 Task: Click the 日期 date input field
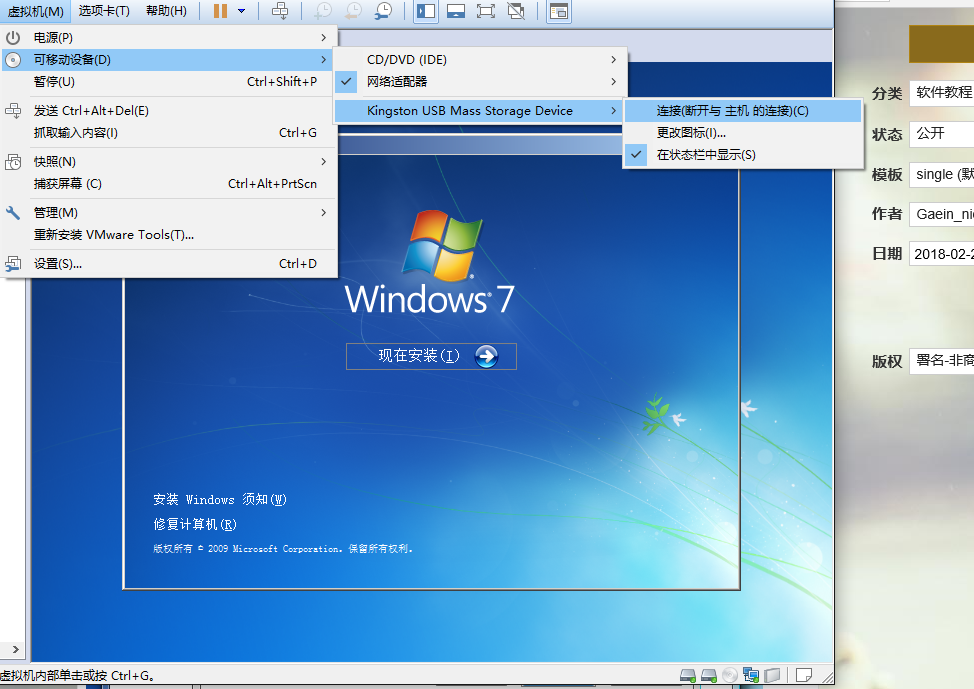coord(940,254)
